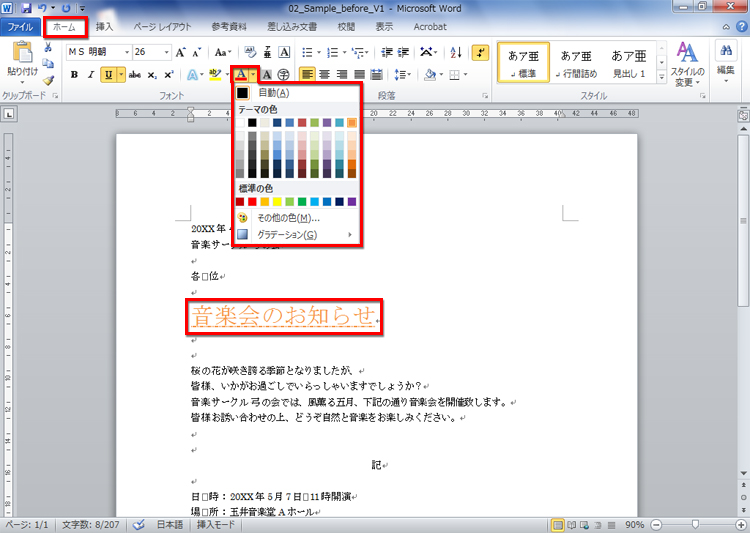Switch to the Acrobat tab
The width and height of the screenshot is (750, 533).
click(x=430, y=27)
